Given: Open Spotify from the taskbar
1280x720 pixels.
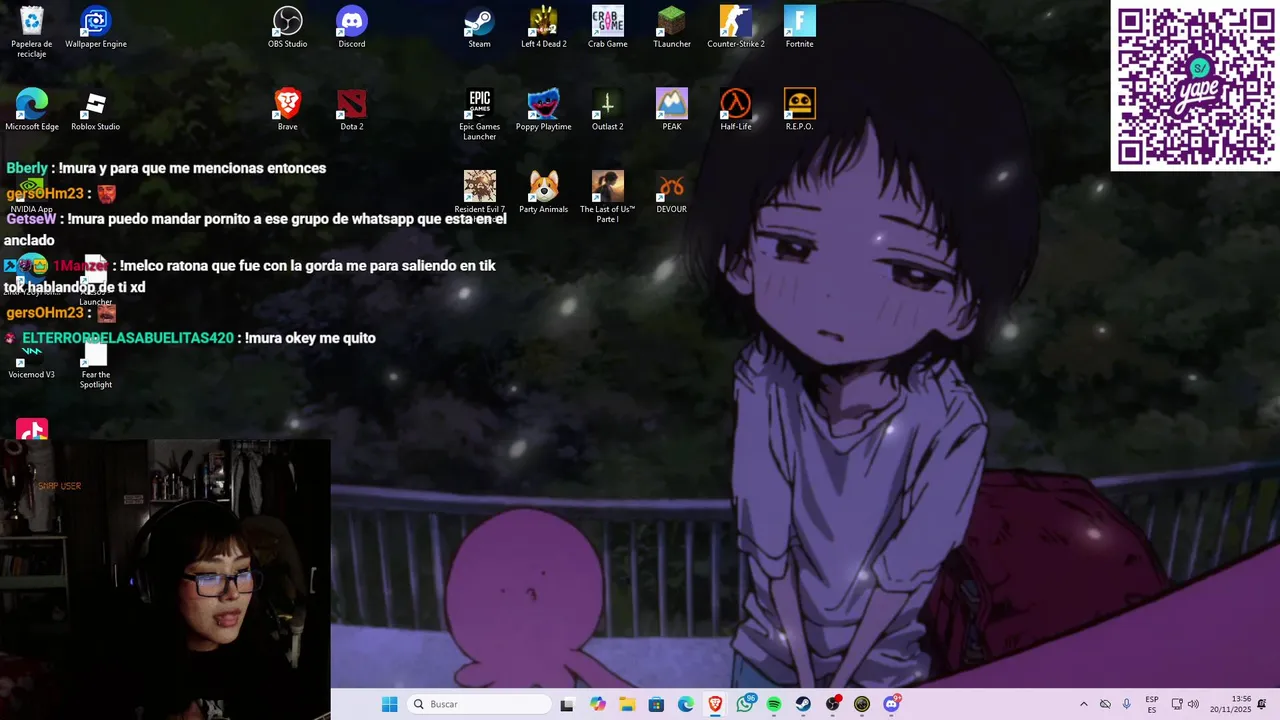Looking at the screenshot, I should coord(774,704).
